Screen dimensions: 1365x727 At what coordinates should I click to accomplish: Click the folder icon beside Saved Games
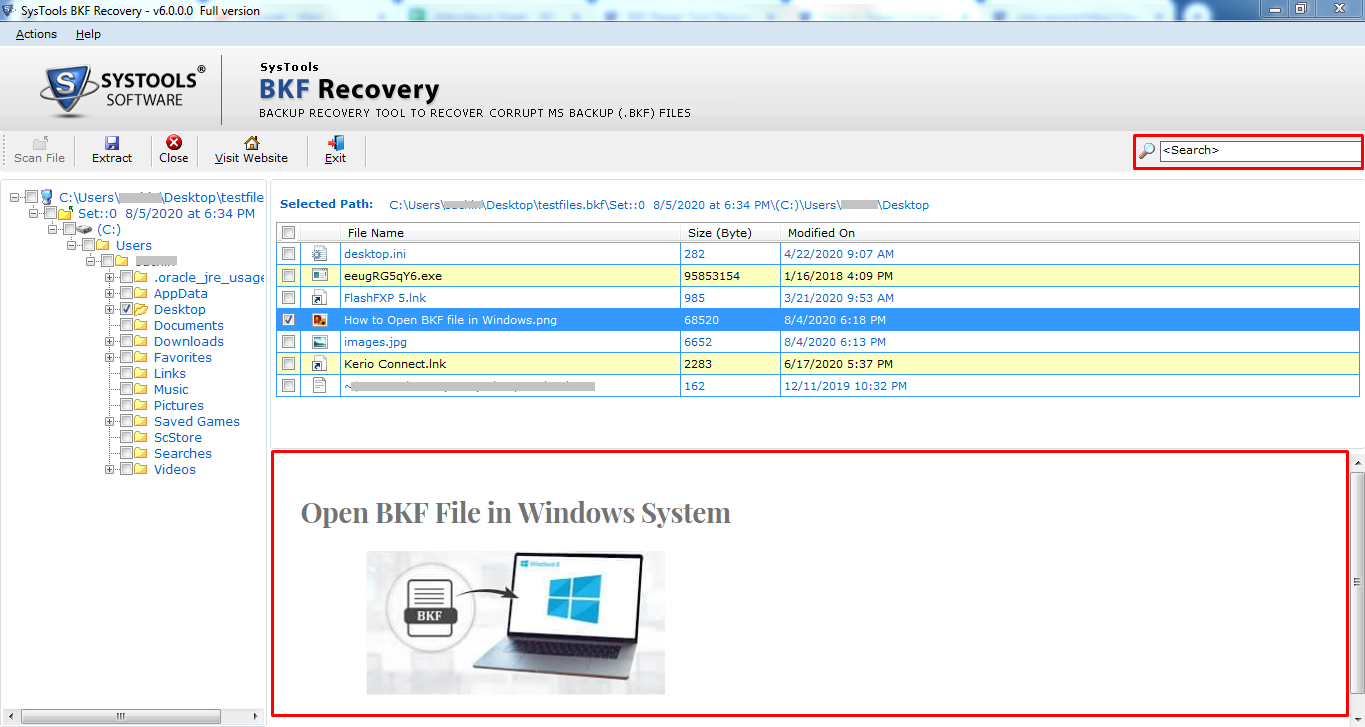142,421
